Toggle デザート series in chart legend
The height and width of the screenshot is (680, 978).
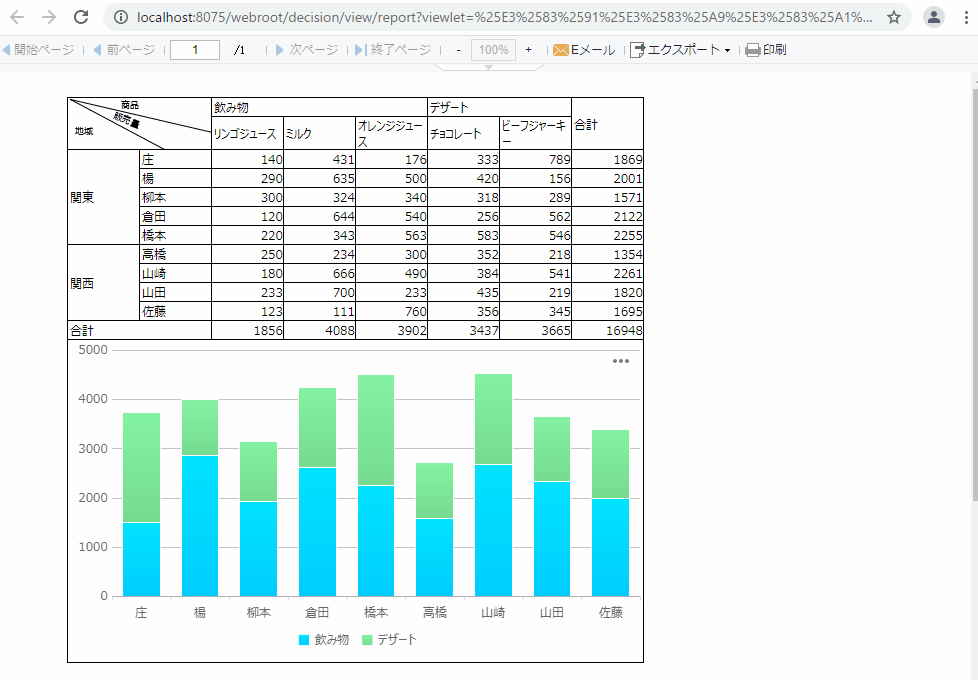pyautogui.click(x=388, y=639)
